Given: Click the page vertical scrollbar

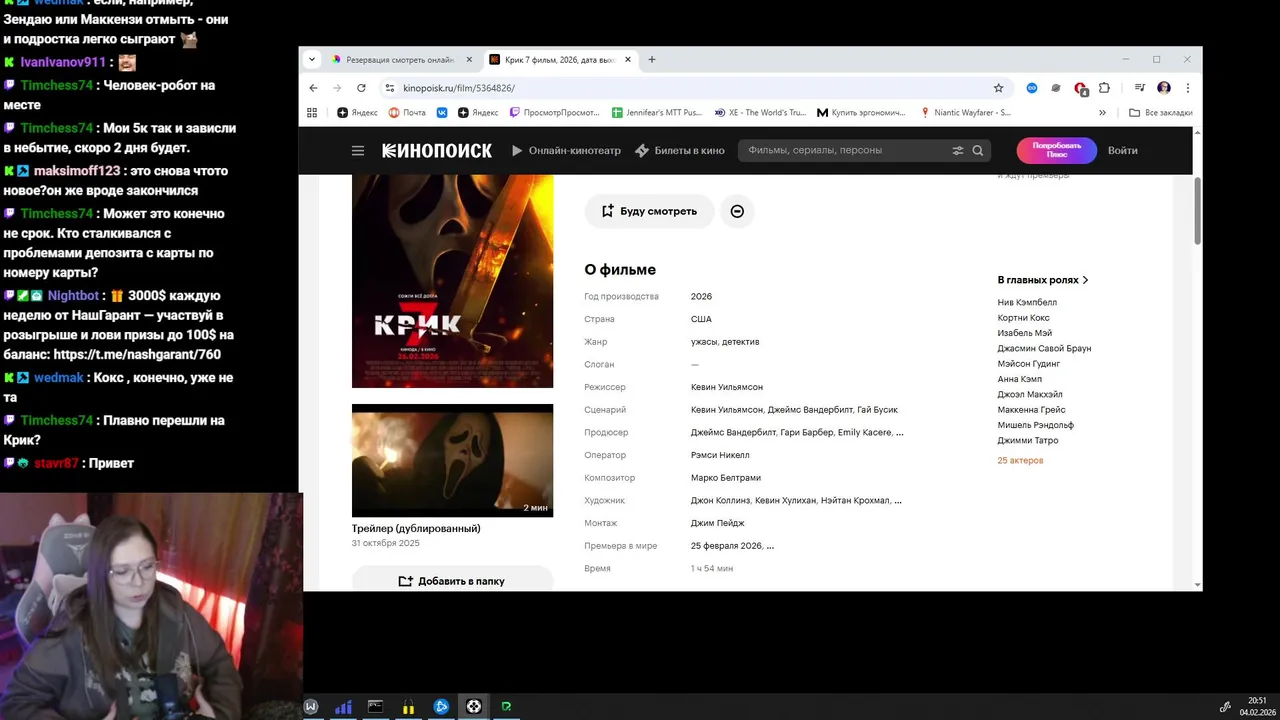Looking at the screenshot, I should 1197,210.
